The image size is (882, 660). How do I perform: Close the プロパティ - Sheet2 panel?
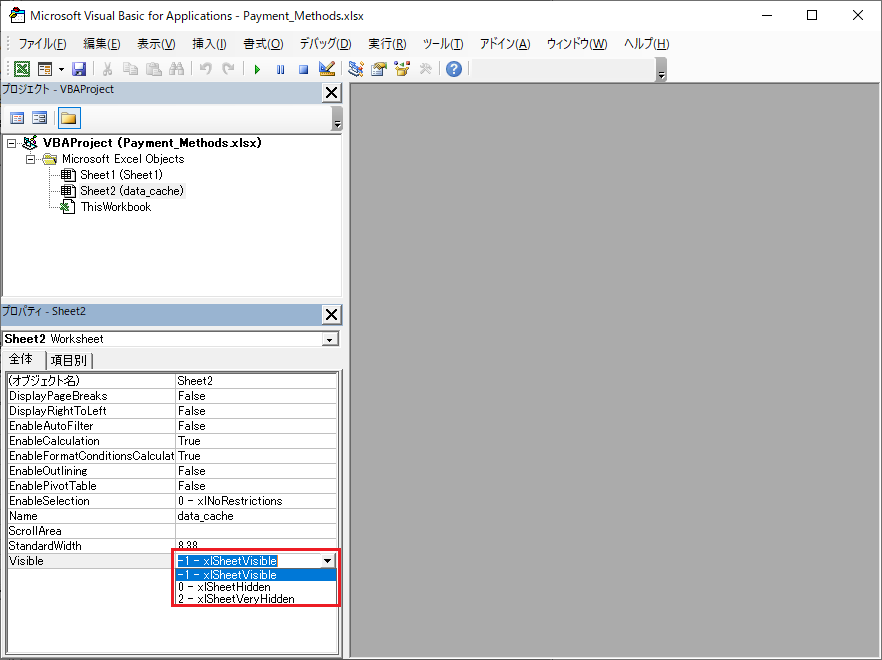(331, 315)
